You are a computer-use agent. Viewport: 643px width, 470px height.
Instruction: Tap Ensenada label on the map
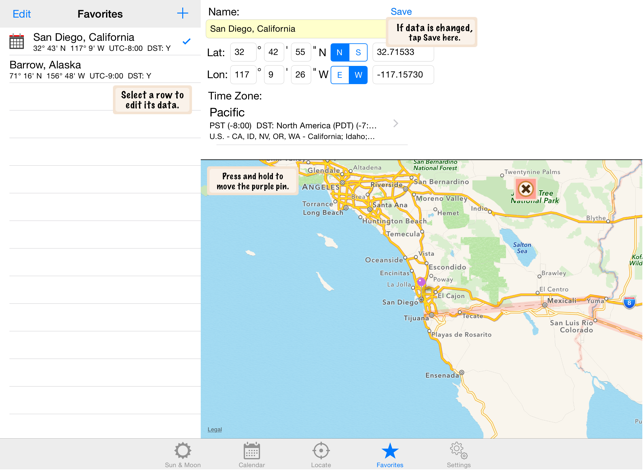pos(442,375)
